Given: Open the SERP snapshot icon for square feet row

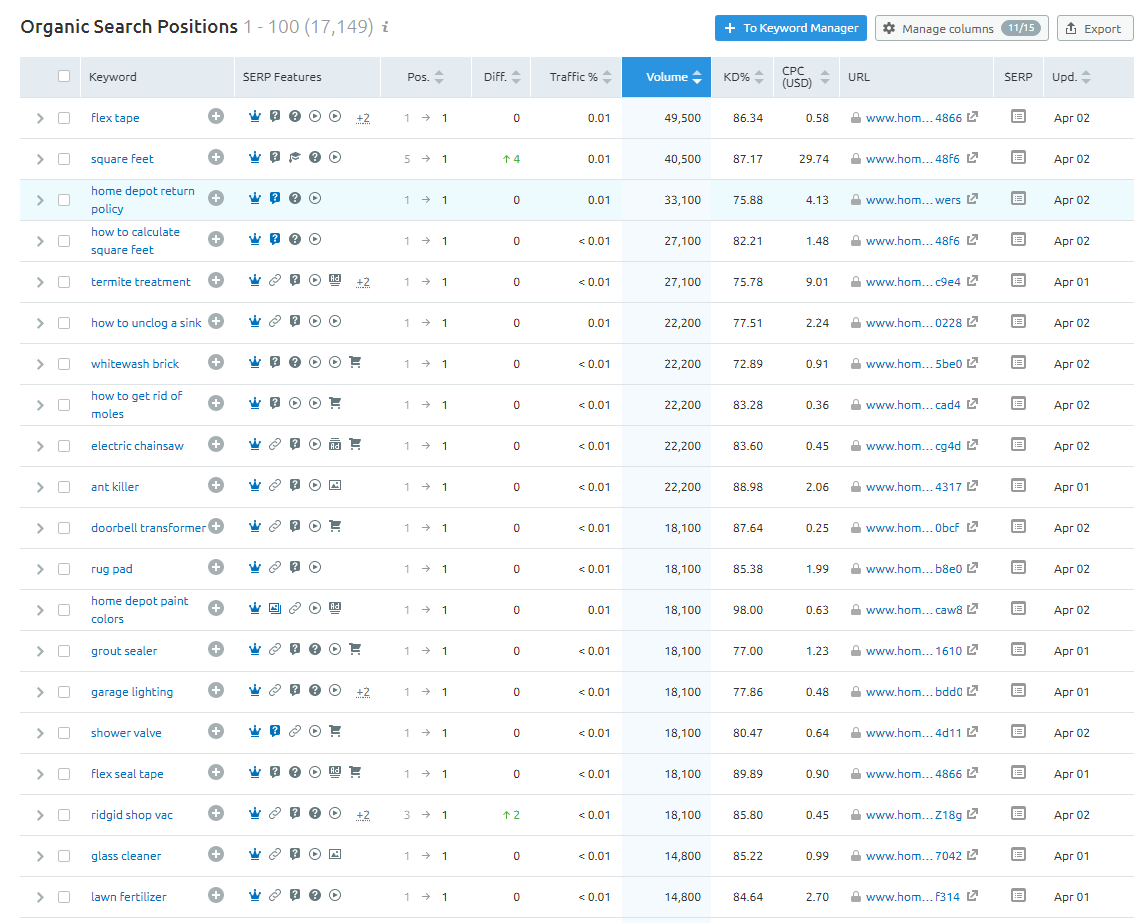Looking at the screenshot, I should click(x=1018, y=158).
